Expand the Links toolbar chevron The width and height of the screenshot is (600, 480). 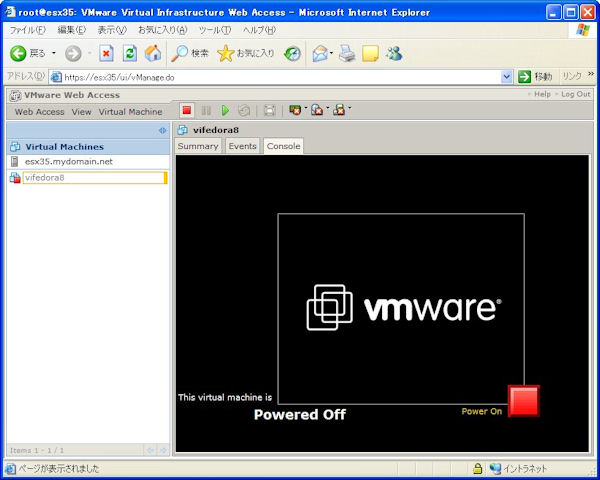pos(591,74)
